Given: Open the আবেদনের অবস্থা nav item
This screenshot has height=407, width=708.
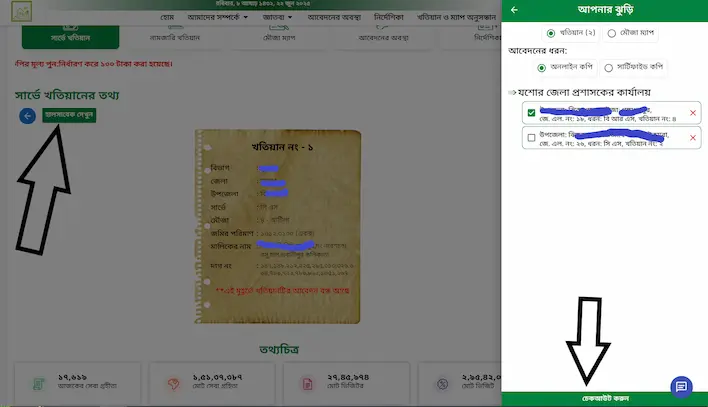Looking at the screenshot, I should pyautogui.click(x=334, y=17).
